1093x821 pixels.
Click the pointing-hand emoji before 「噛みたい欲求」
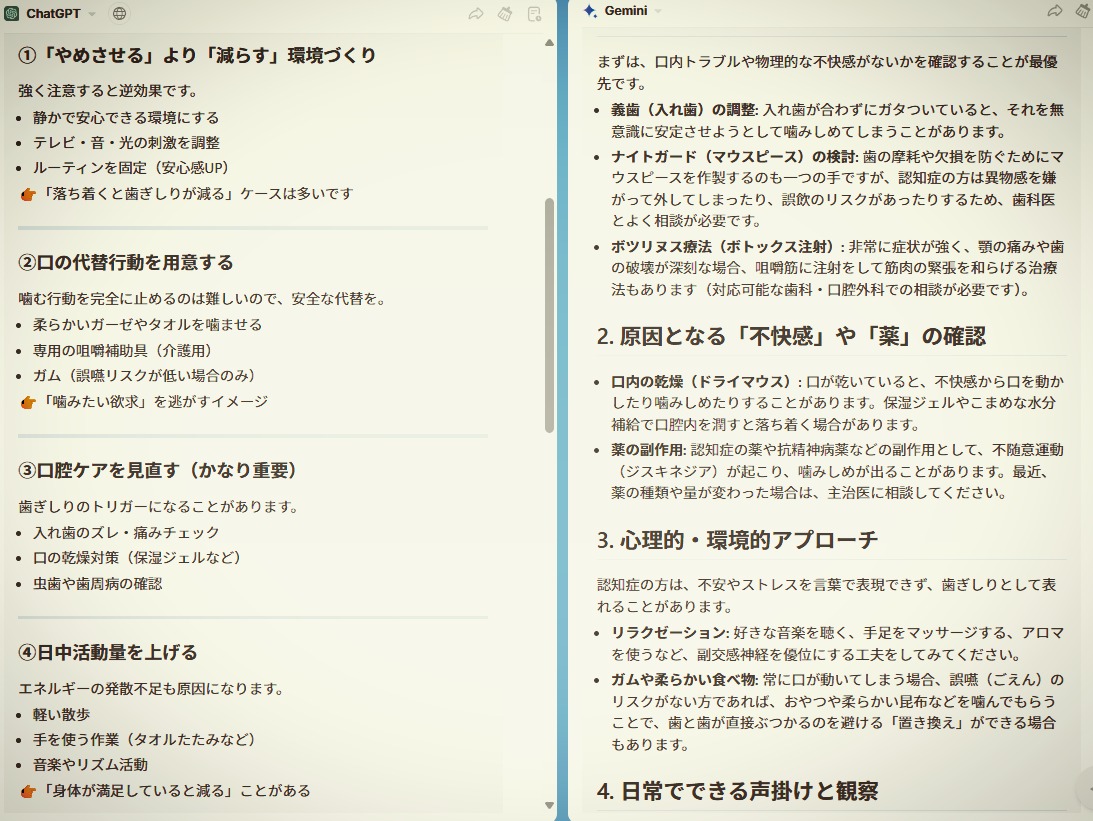(x=28, y=402)
